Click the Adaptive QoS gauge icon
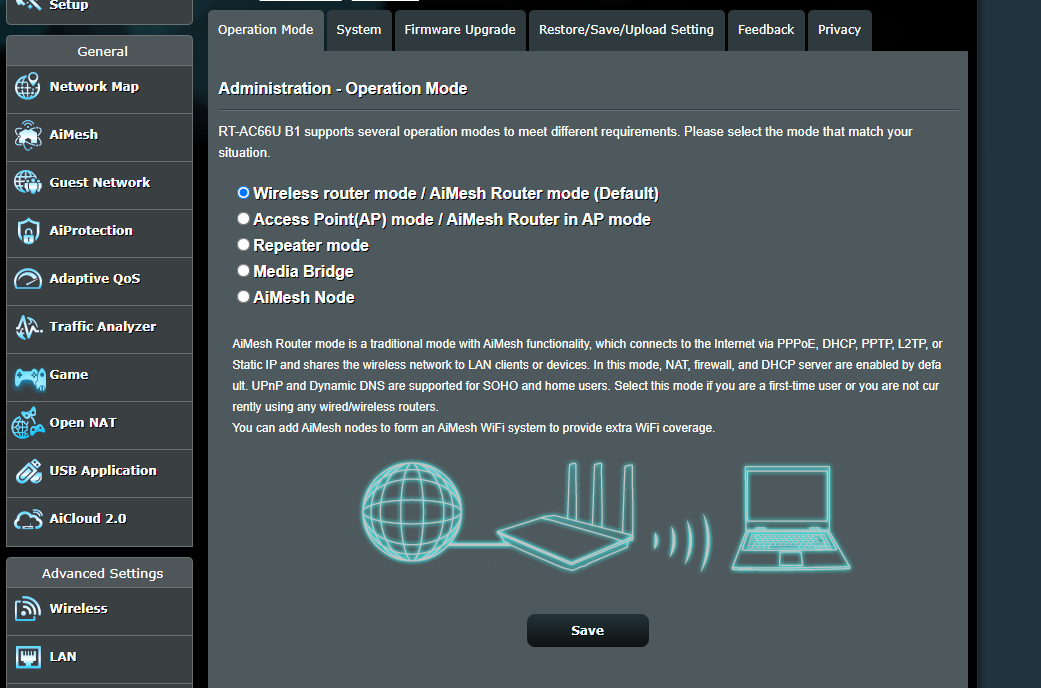1041x688 pixels. (28, 279)
